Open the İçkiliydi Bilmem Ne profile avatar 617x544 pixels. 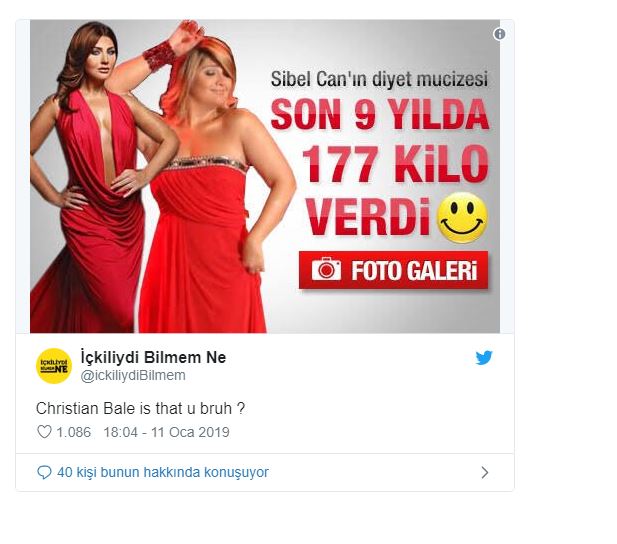[x=54, y=366]
